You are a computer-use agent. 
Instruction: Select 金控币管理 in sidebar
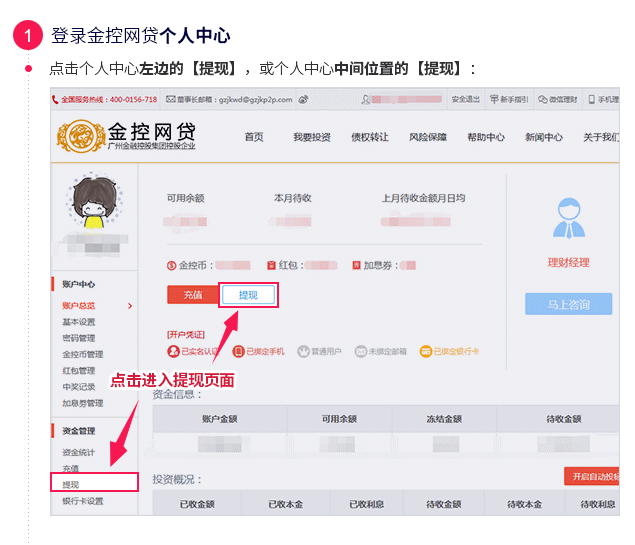point(83,354)
